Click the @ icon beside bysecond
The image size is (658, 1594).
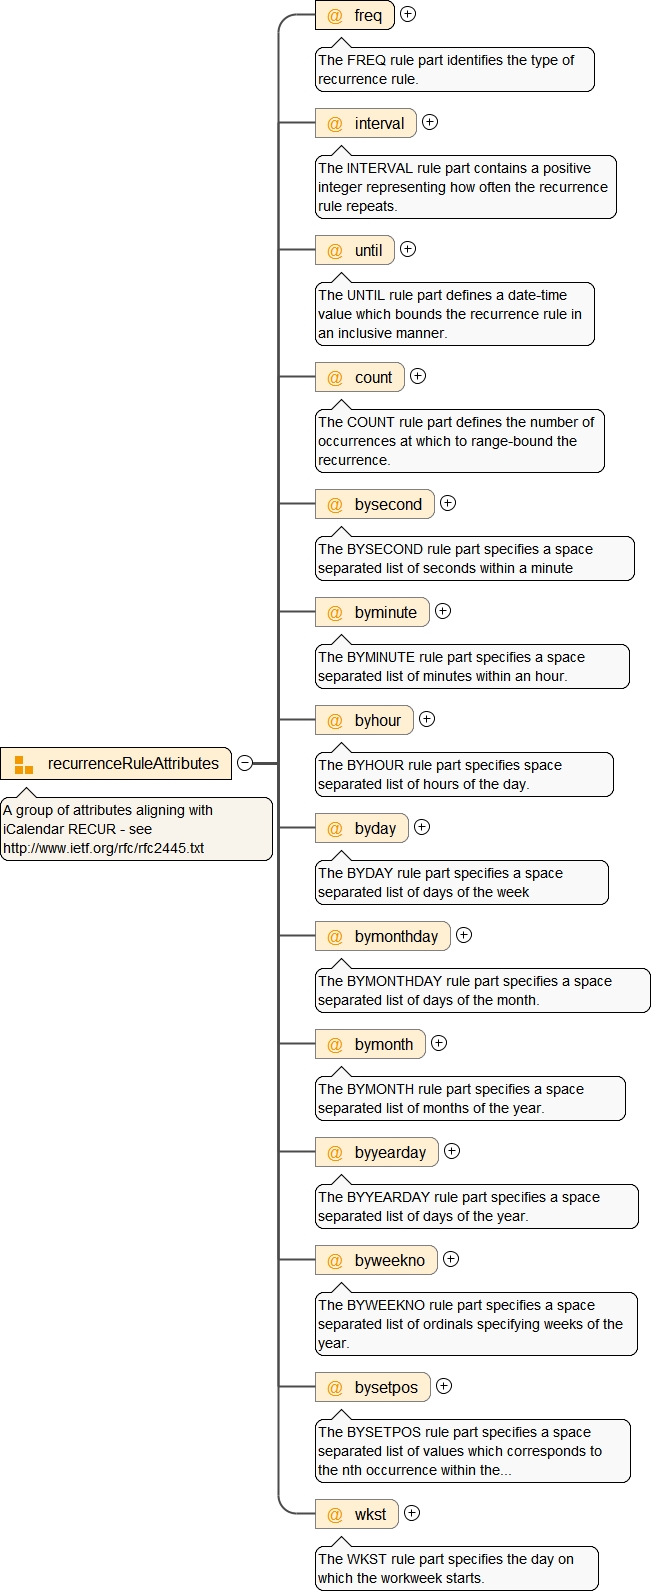tap(335, 505)
